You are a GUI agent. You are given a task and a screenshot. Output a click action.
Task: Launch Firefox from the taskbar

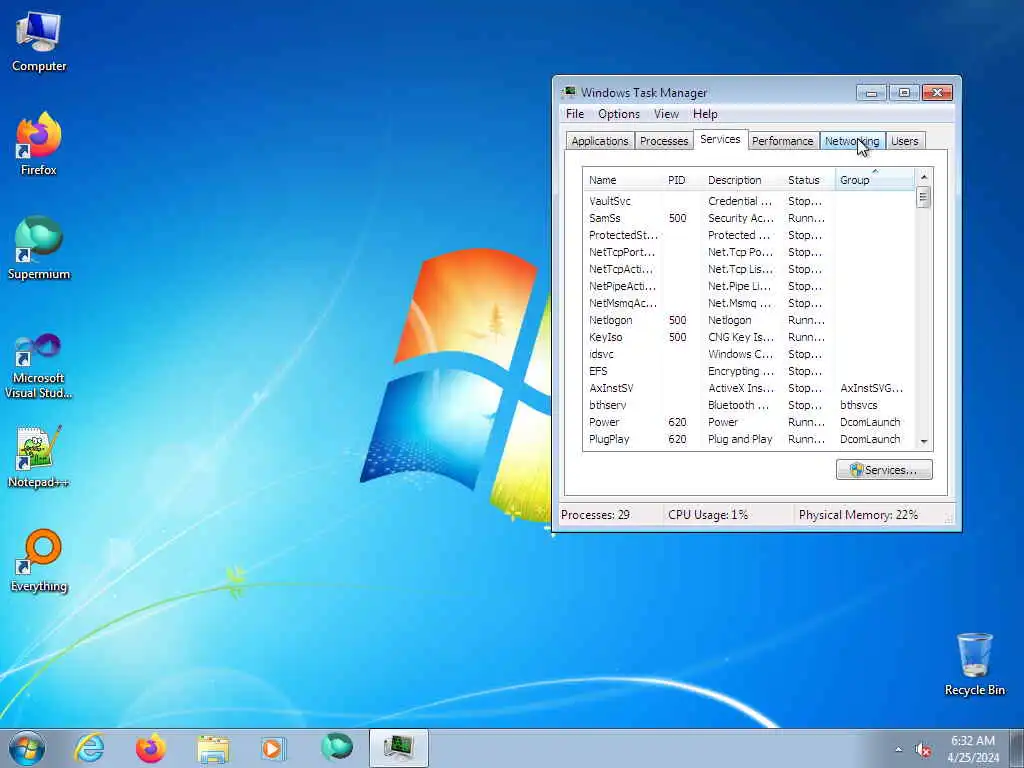pos(151,748)
